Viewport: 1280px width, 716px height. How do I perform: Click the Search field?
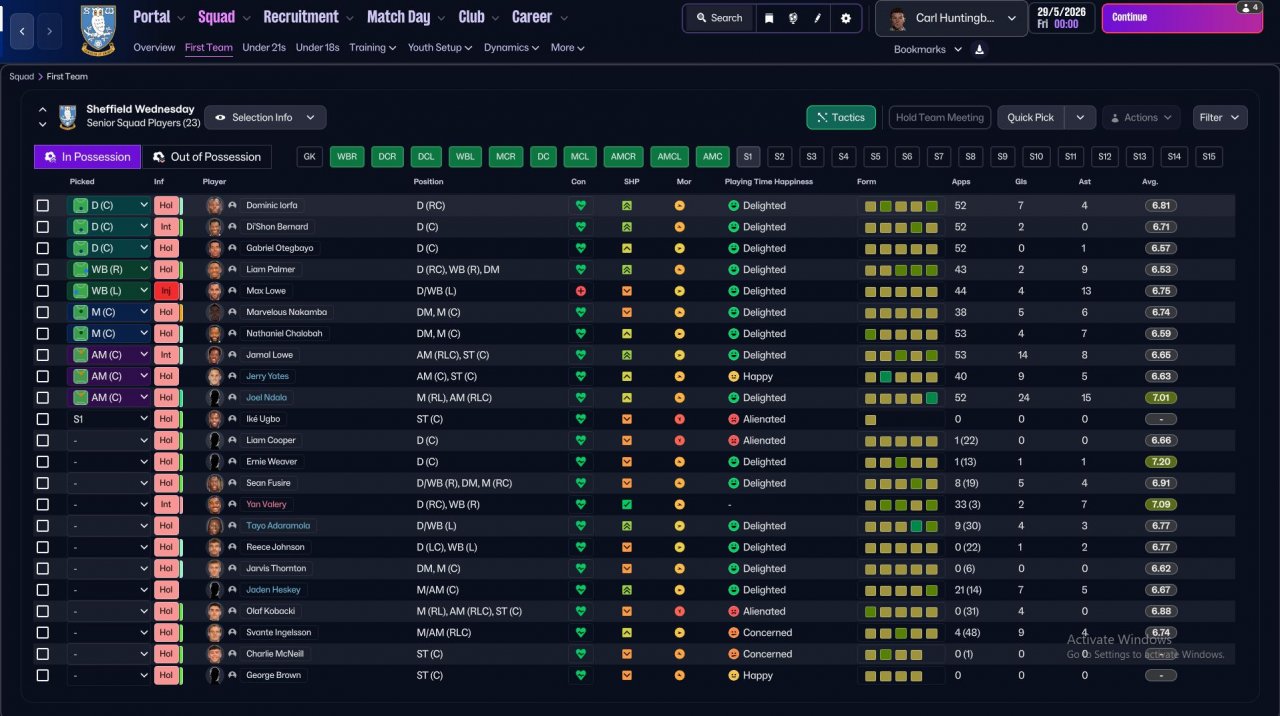click(718, 18)
